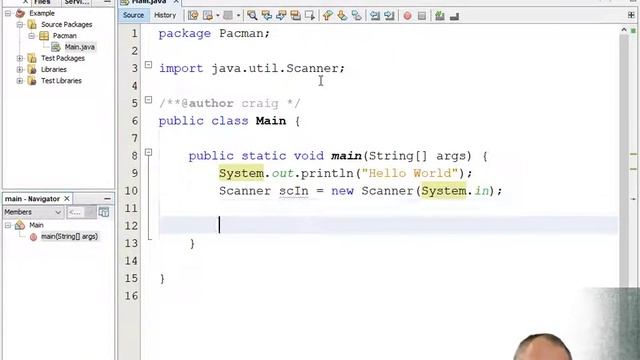Close the main - Navigator tab

click(67, 199)
